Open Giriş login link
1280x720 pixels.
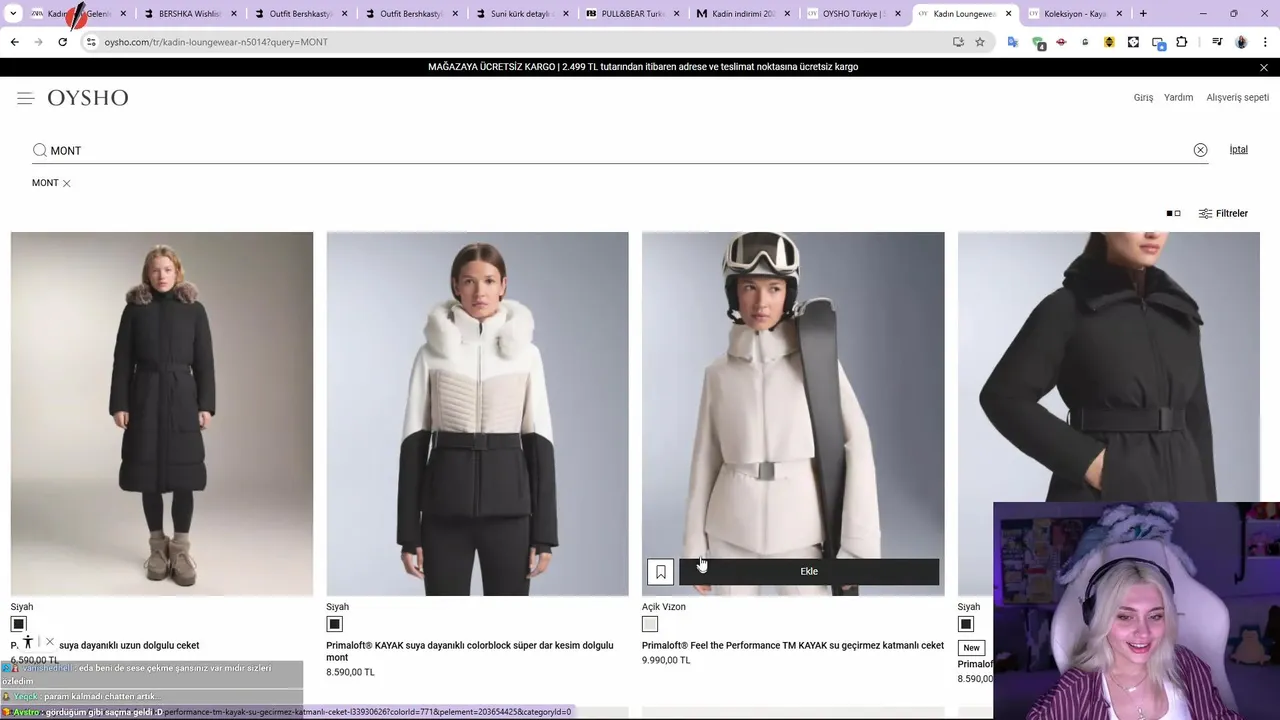click(x=1143, y=98)
